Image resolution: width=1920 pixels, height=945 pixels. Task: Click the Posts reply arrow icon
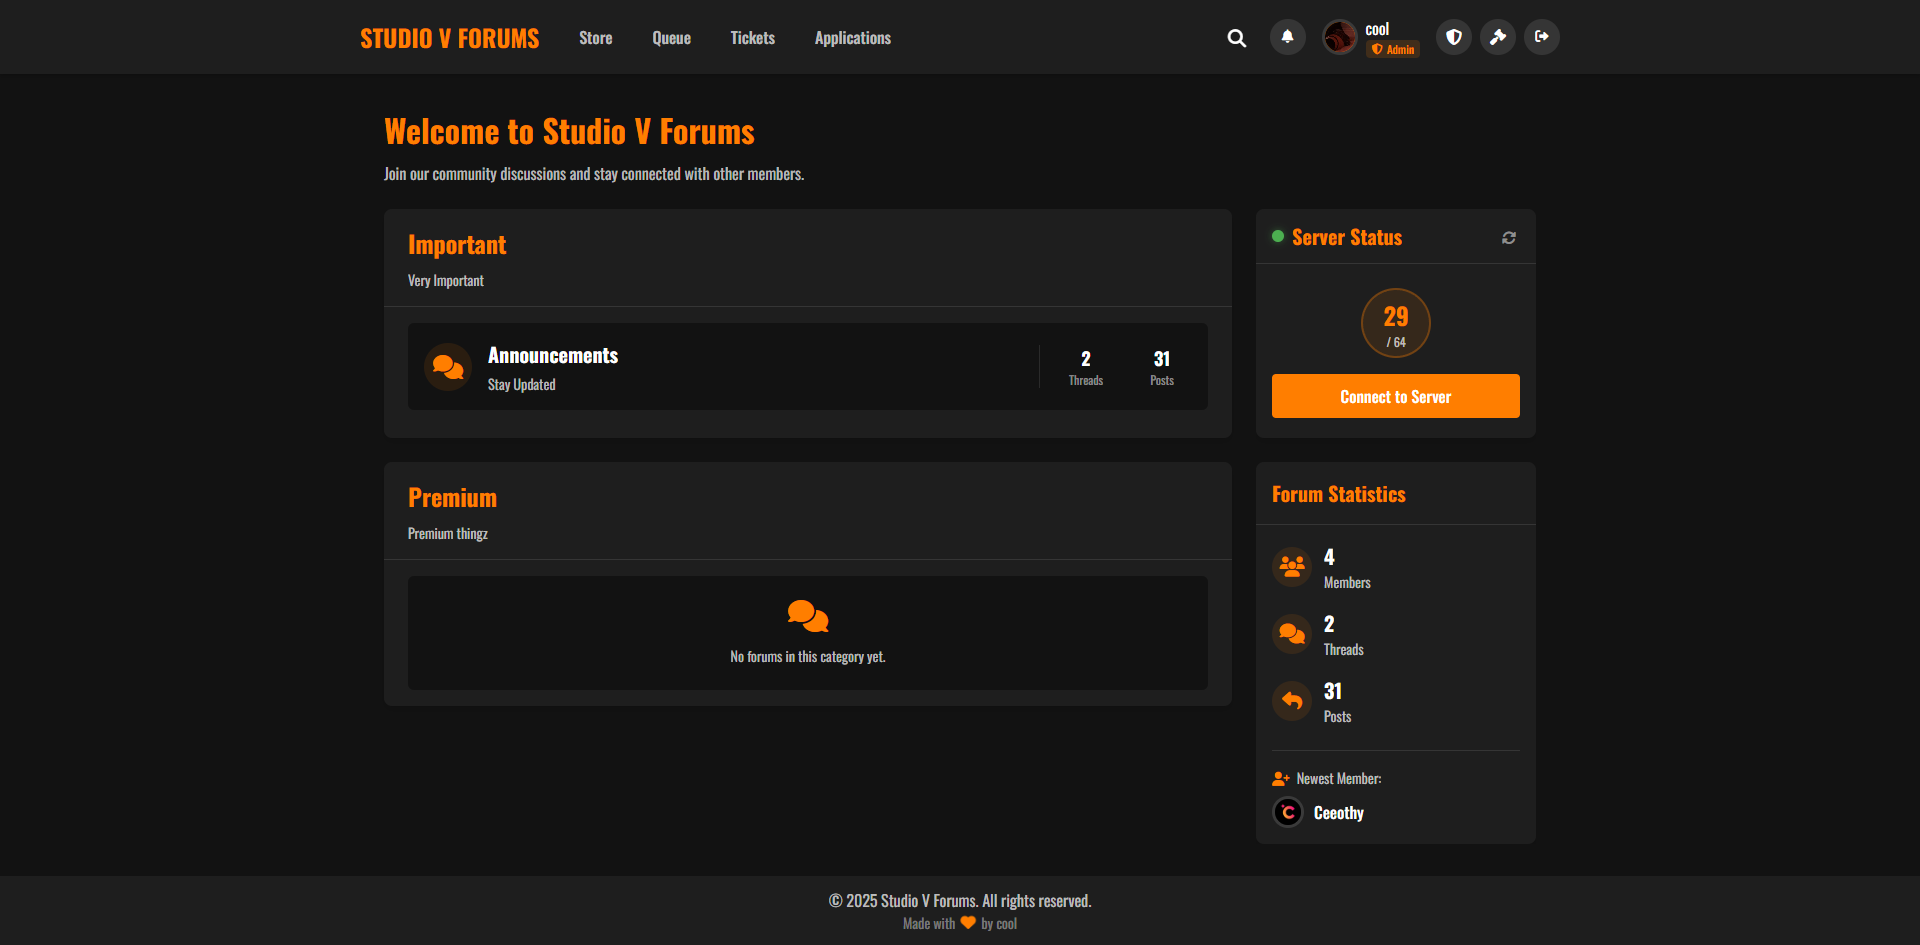click(x=1292, y=701)
